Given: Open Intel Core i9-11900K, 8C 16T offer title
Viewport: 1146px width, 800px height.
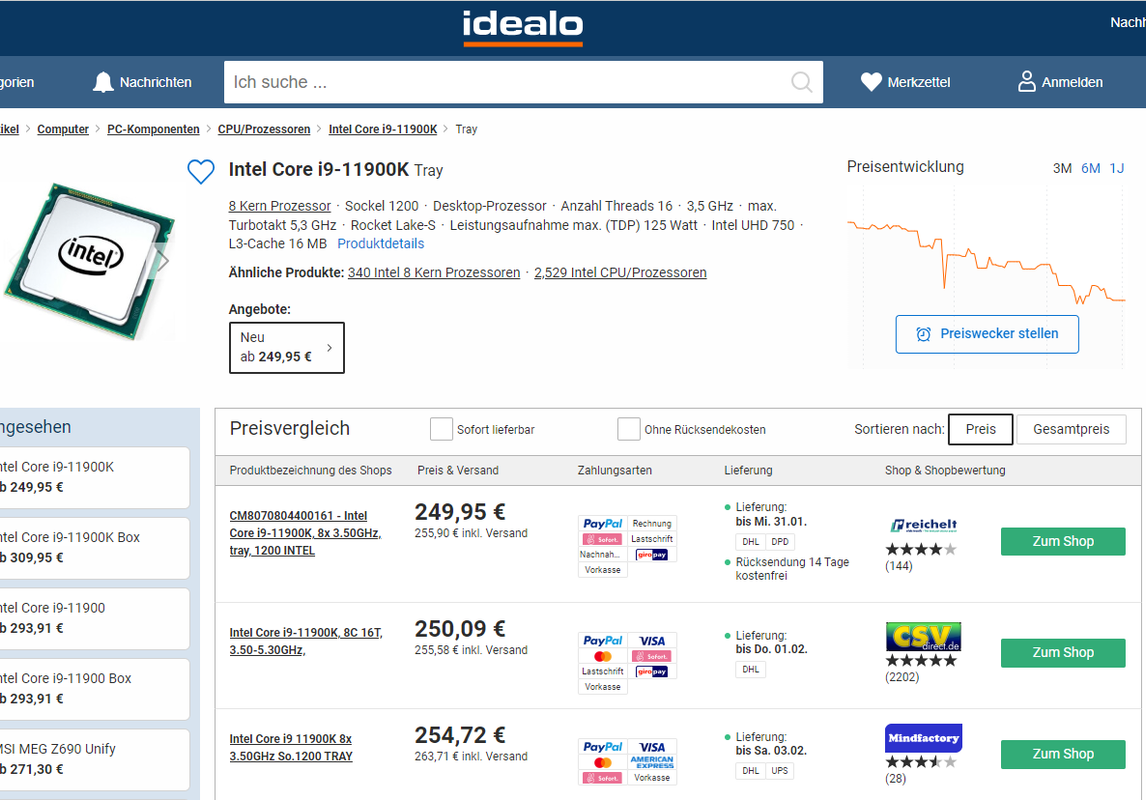Looking at the screenshot, I should point(306,641).
